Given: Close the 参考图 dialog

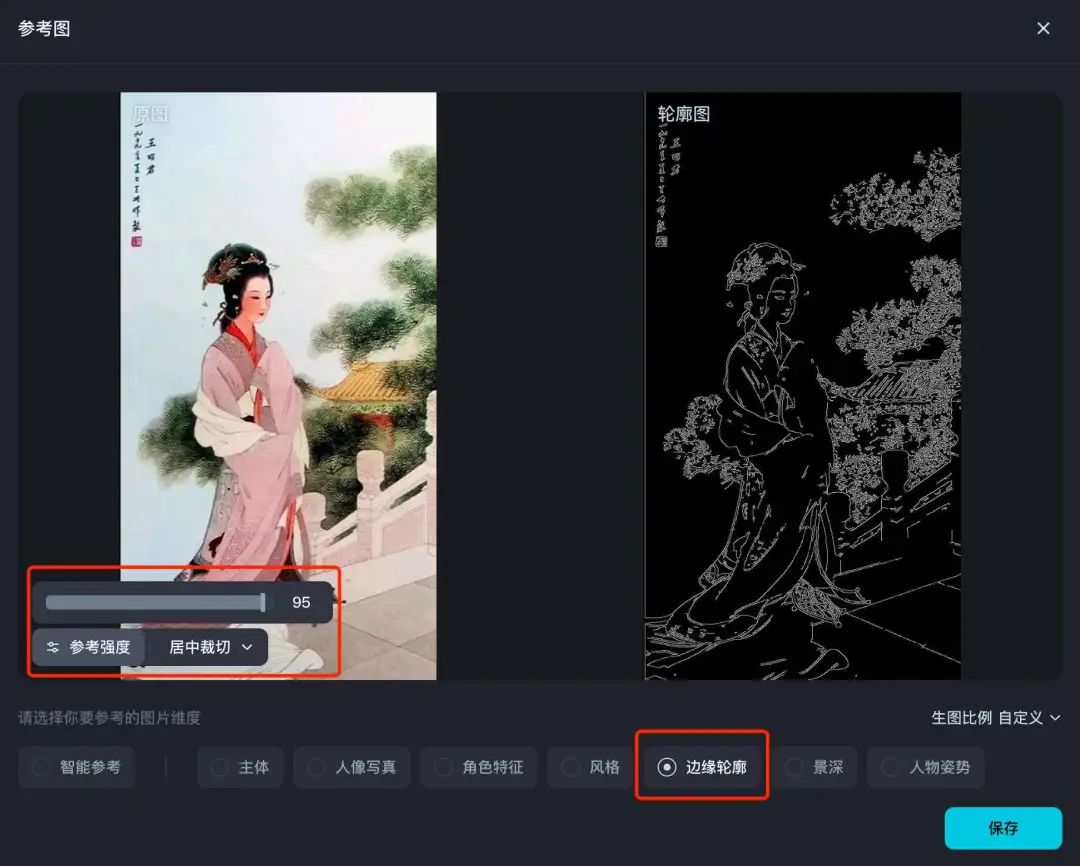Looking at the screenshot, I should point(1043,28).
